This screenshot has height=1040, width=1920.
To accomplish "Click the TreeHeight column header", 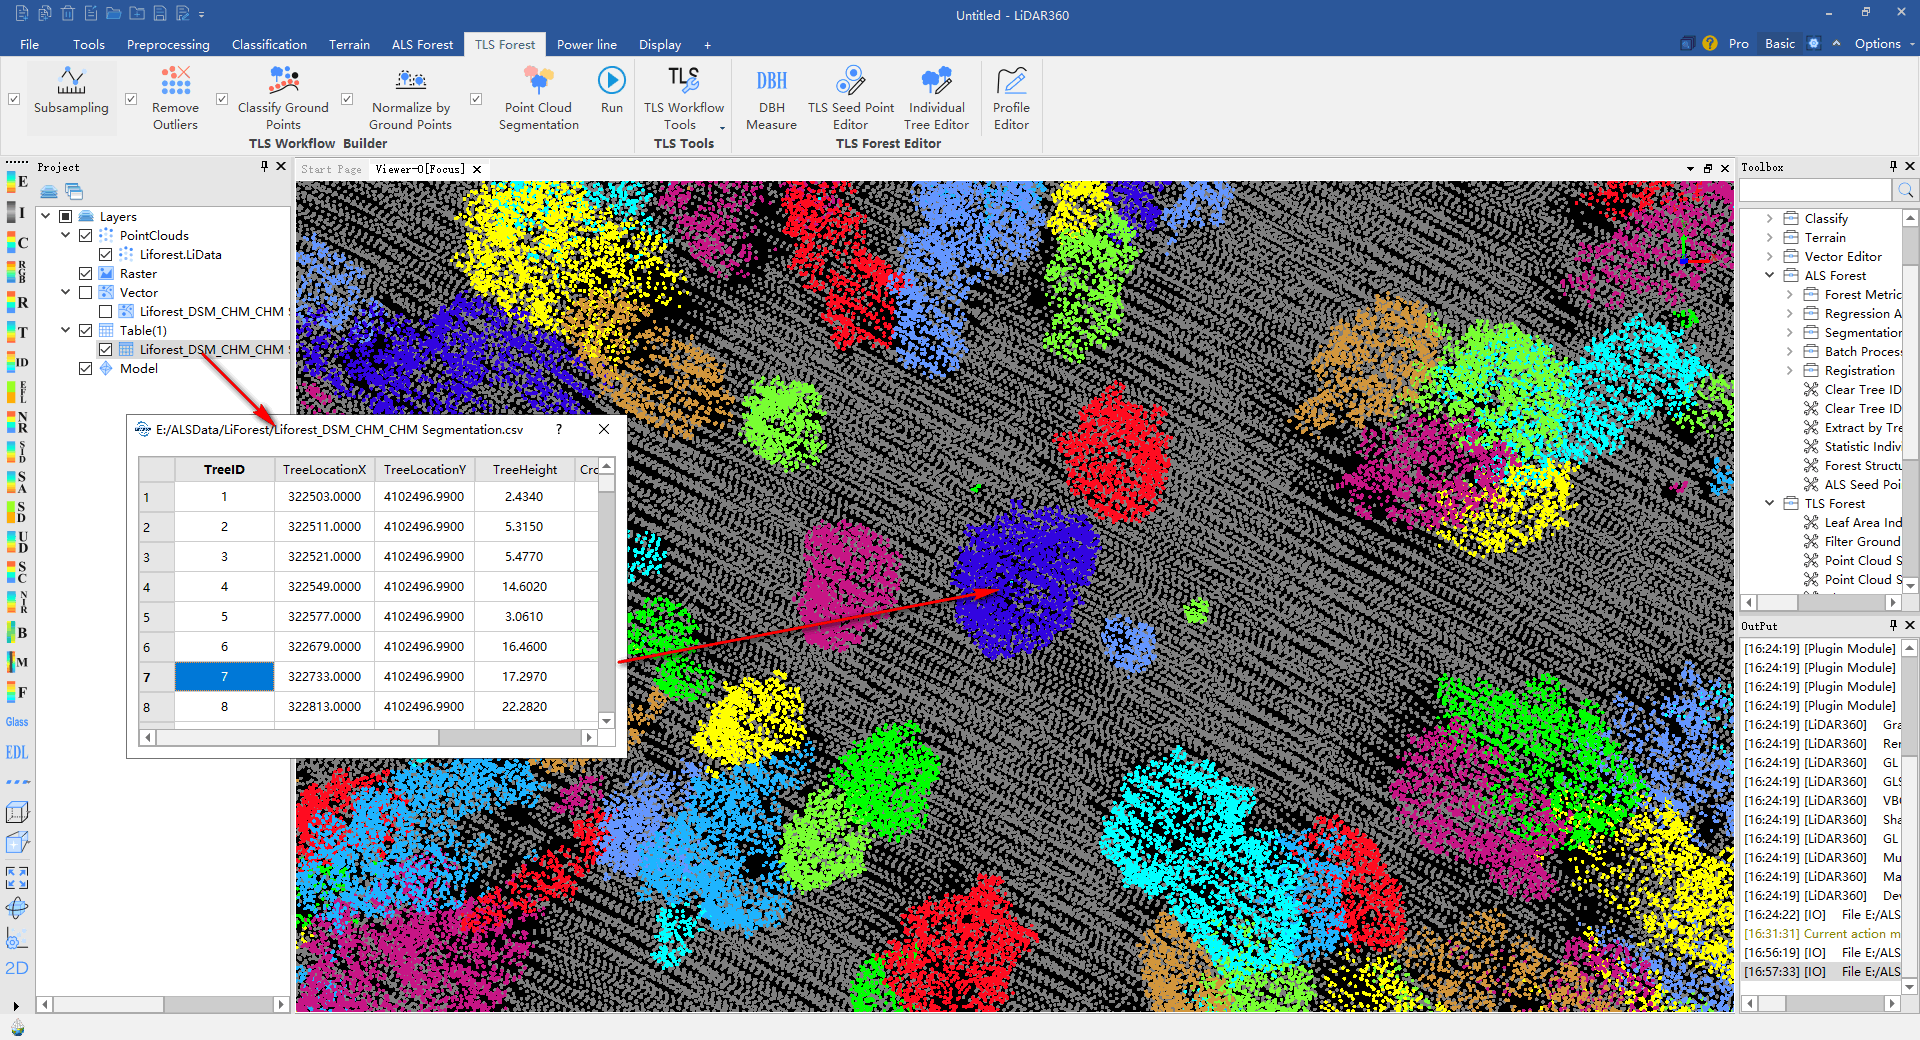I will [x=525, y=469].
